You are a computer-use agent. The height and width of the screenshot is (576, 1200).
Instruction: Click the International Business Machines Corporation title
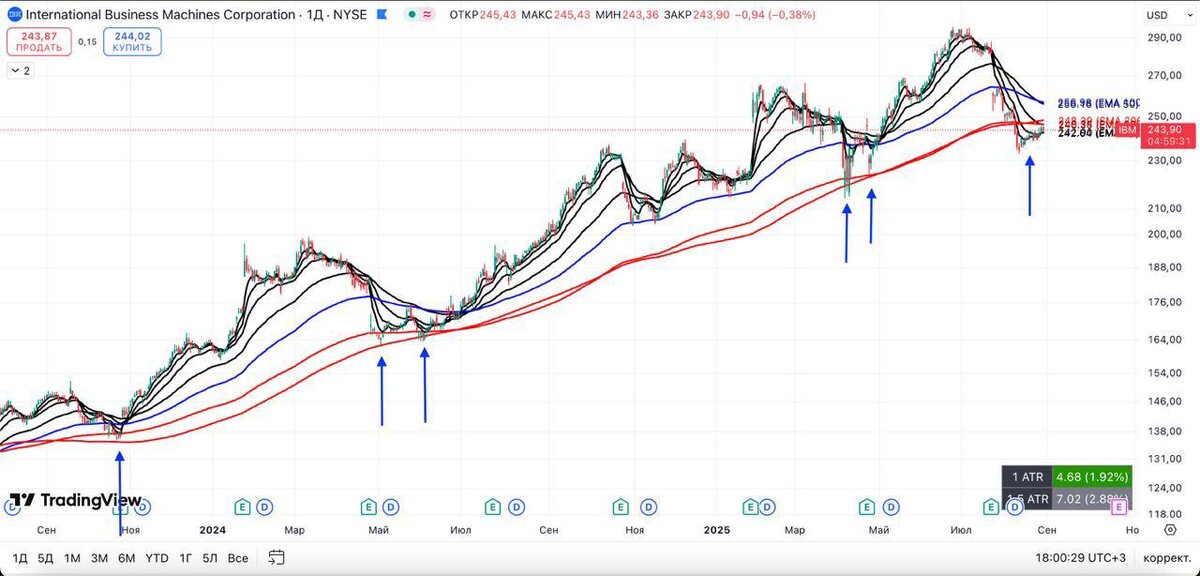pos(160,15)
